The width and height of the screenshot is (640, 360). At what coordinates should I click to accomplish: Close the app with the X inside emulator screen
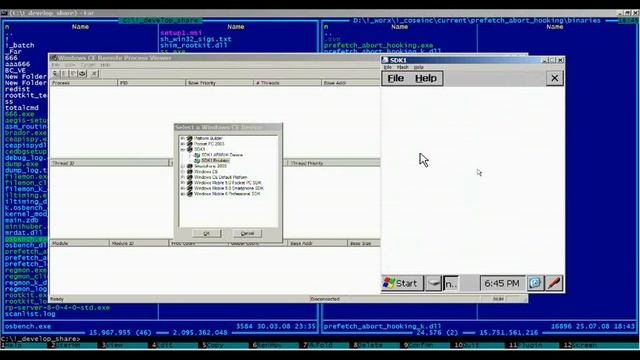pyautogui.click(x=555, y=78)
